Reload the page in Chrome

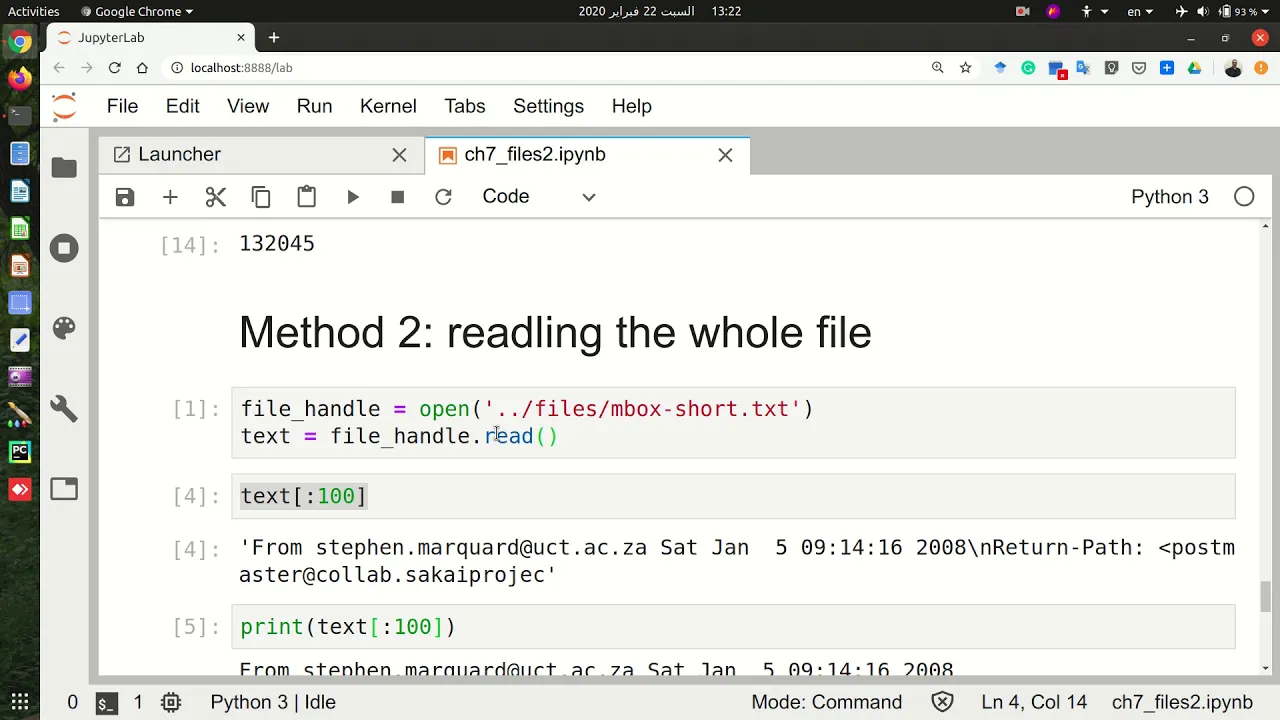(x=114, y=68)
